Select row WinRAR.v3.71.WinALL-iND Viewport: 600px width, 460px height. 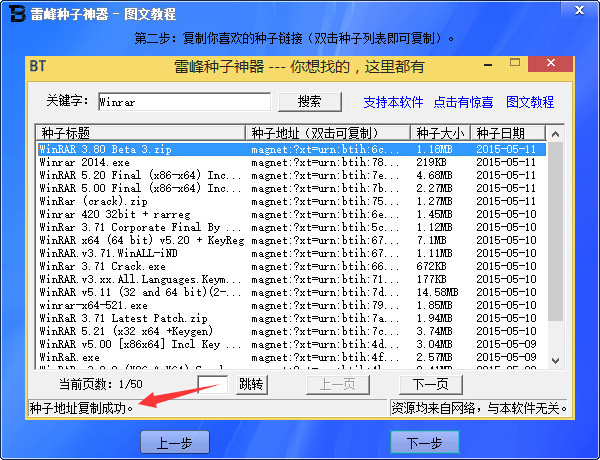click(x=292, y=253)
